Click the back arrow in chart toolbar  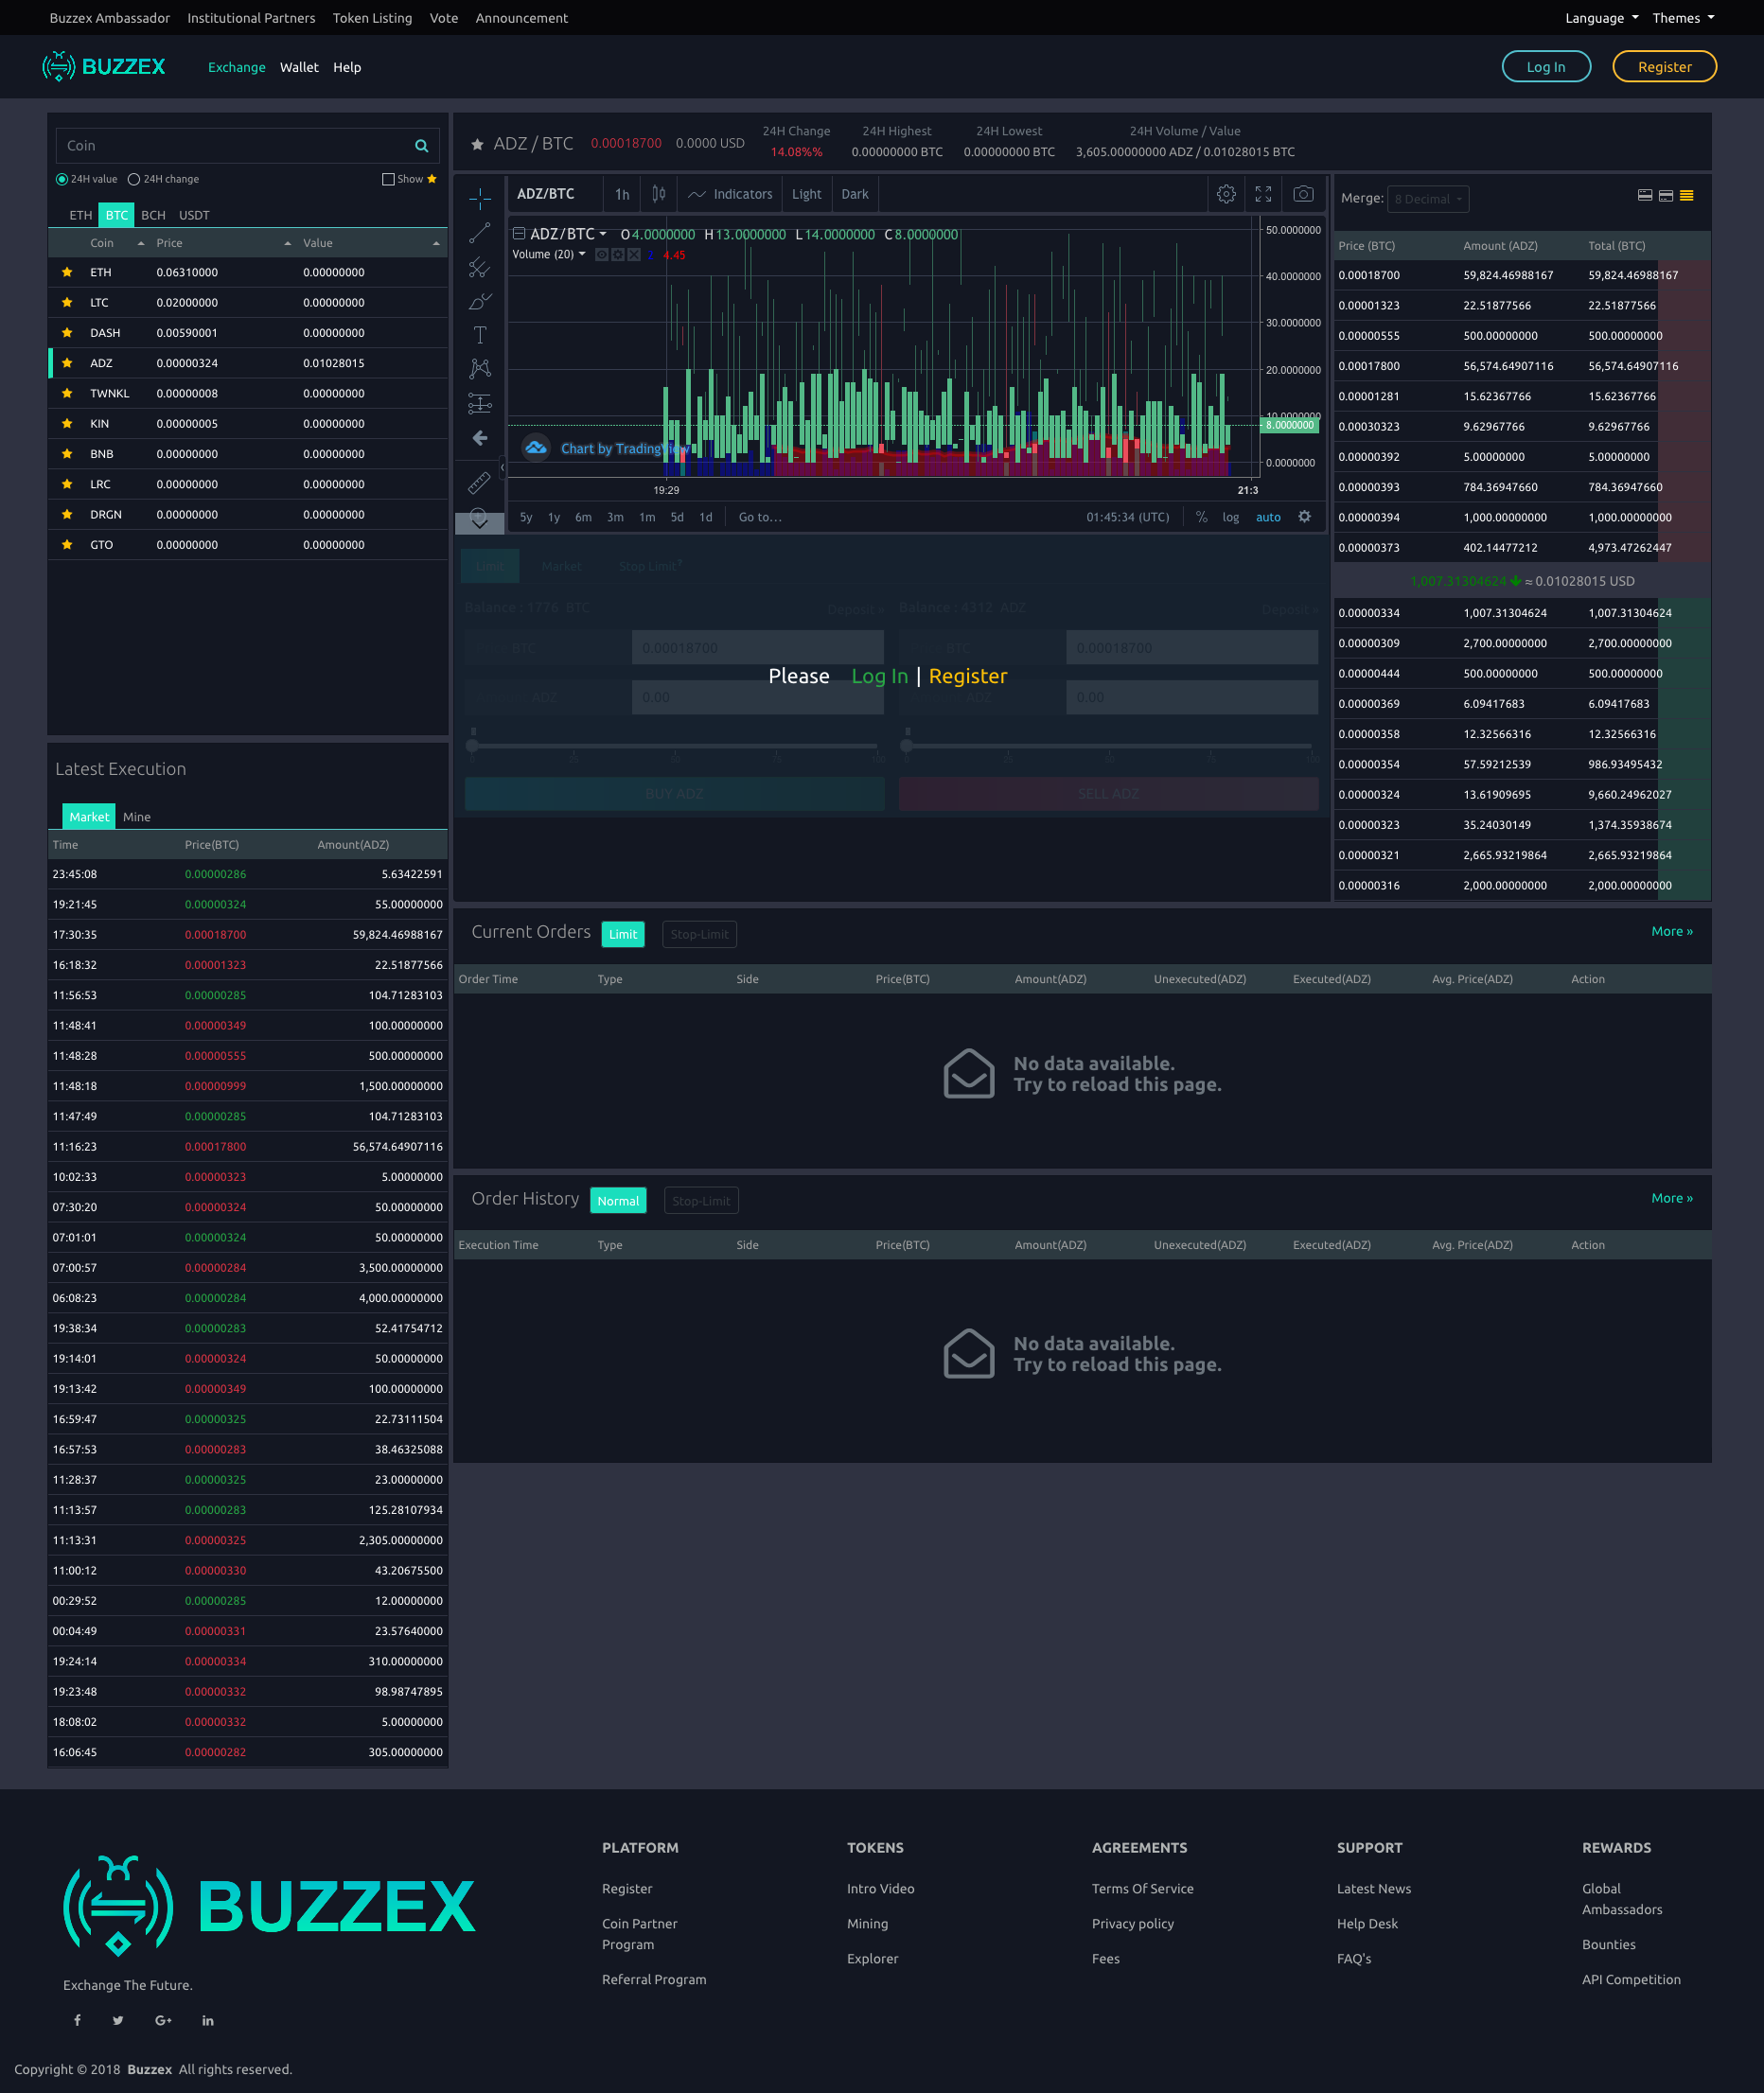(480, 438)
